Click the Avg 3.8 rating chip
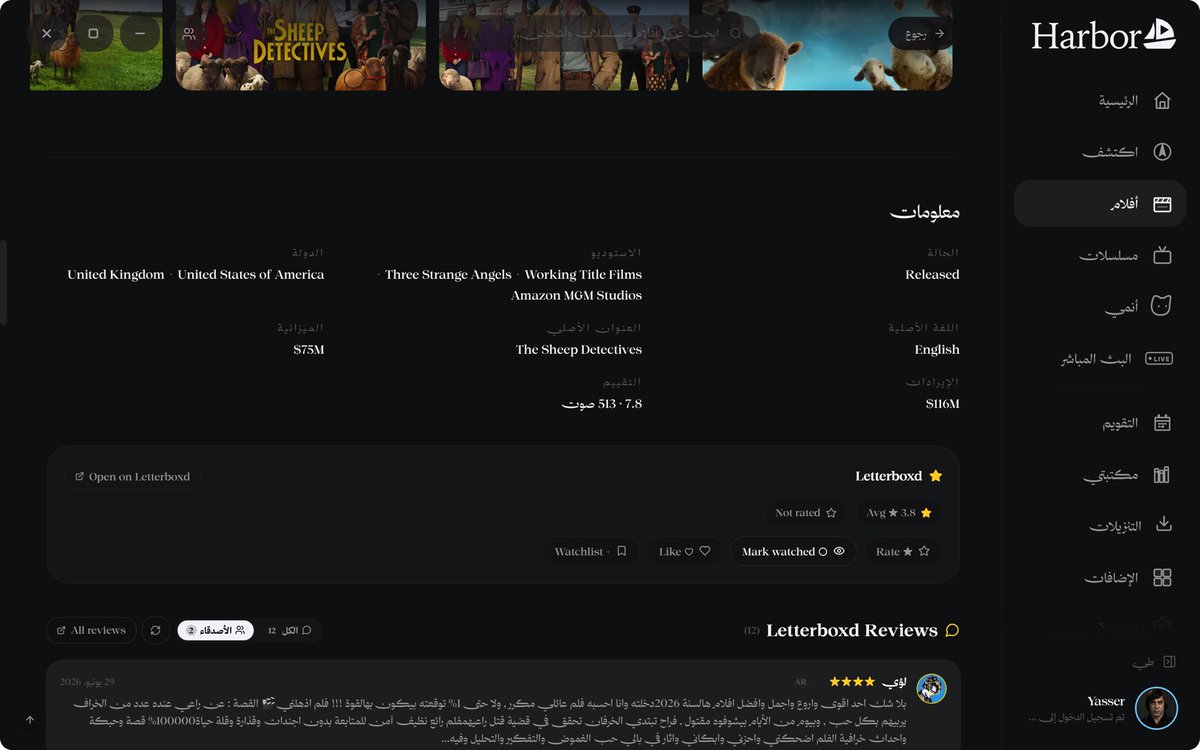Viewport: 1200px width, 750px height. point(898,513)
